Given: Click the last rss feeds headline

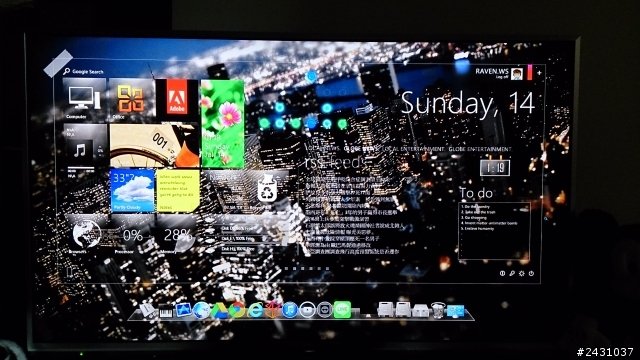Looking at the screenshot, I should (352, 252).
